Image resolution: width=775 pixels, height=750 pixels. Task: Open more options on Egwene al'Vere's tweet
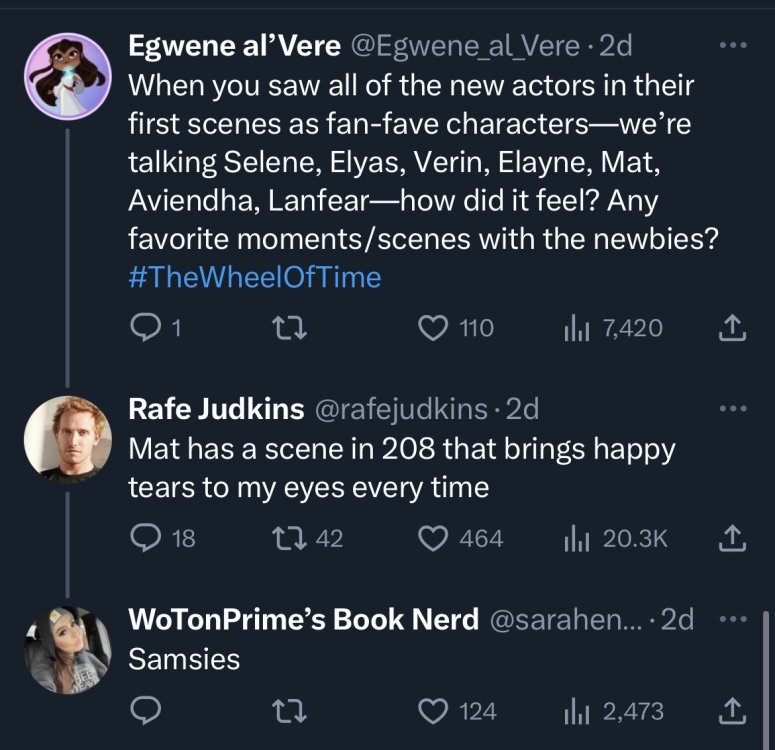733,46
